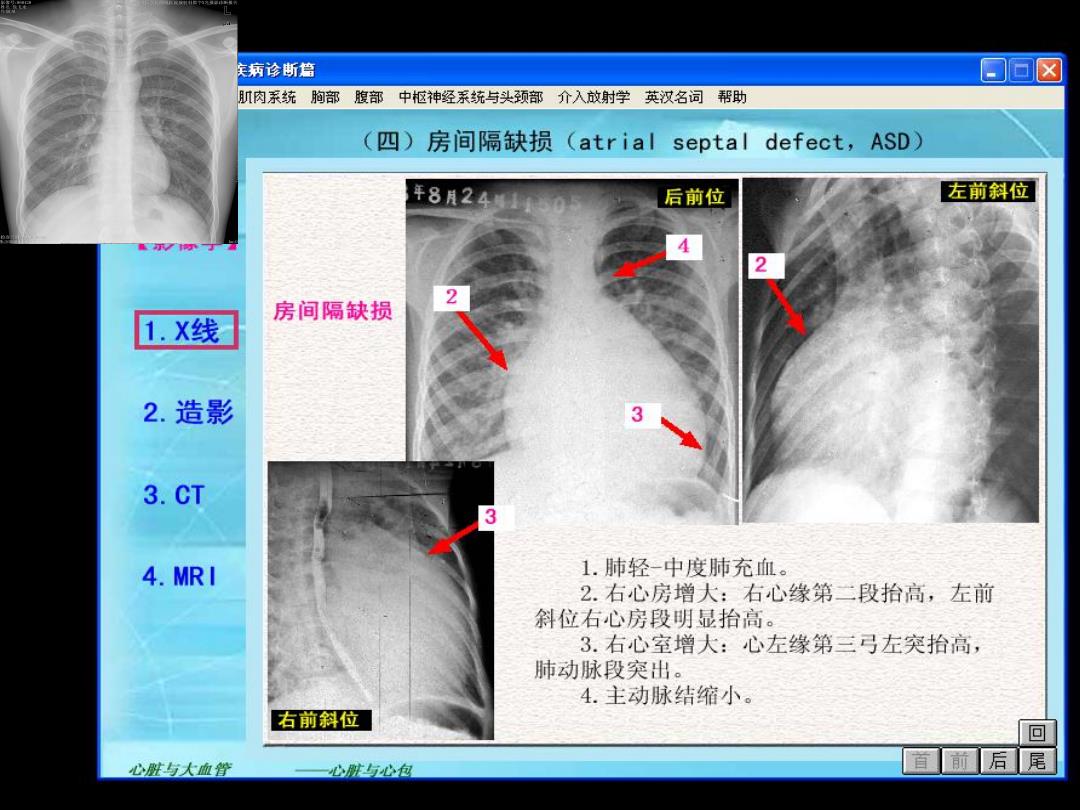
Task: Select the 4. MRI sidebar item
Action: (x=179, y=576)
